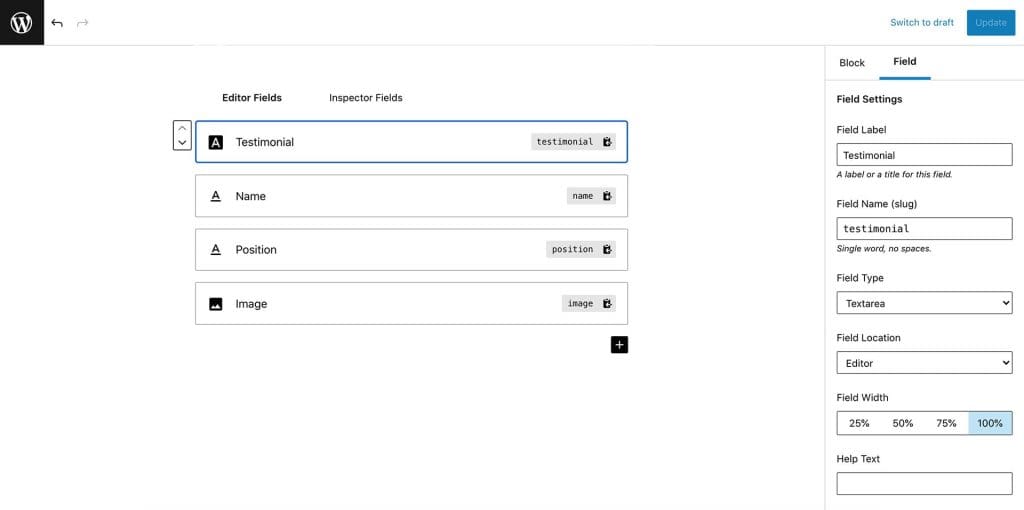Viewport: 1024px width, 510px height.
Task: Click the Field Settings heading
Action: [x=869, y=99]
